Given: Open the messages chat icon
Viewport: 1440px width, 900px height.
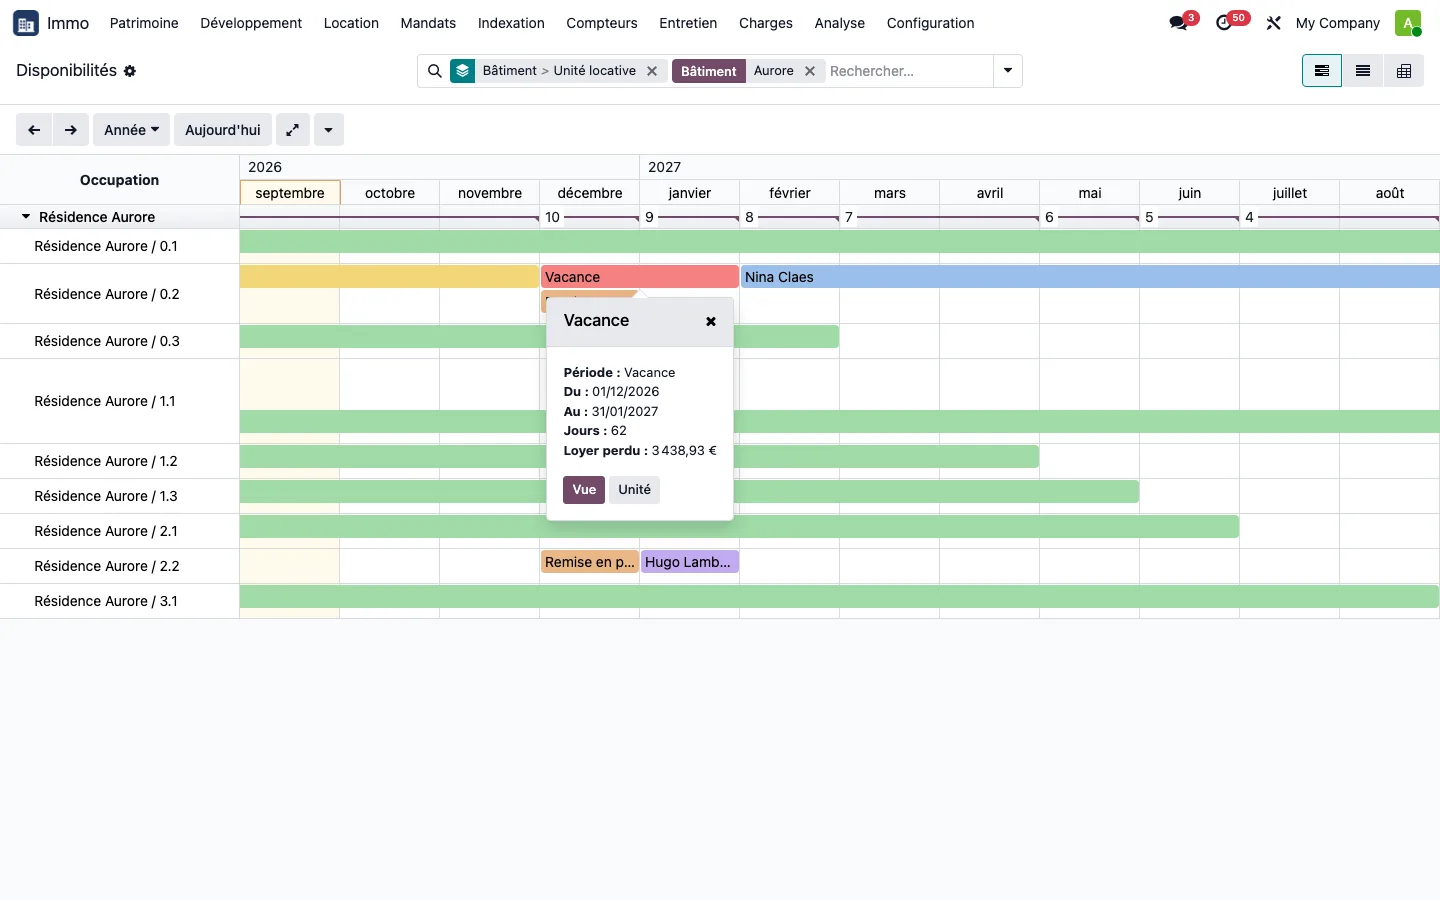Looking at the screenshot, I should (1179, 23).
